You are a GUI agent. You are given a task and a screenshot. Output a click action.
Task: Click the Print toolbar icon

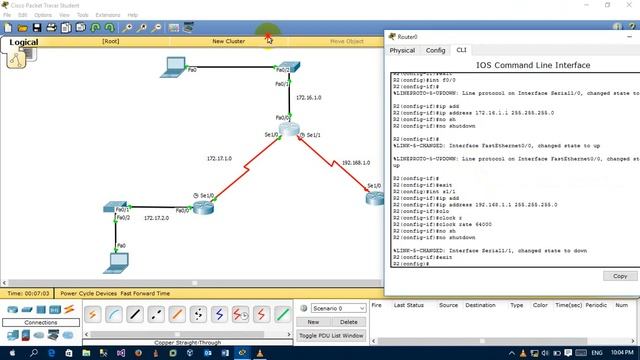pos(51,28)
